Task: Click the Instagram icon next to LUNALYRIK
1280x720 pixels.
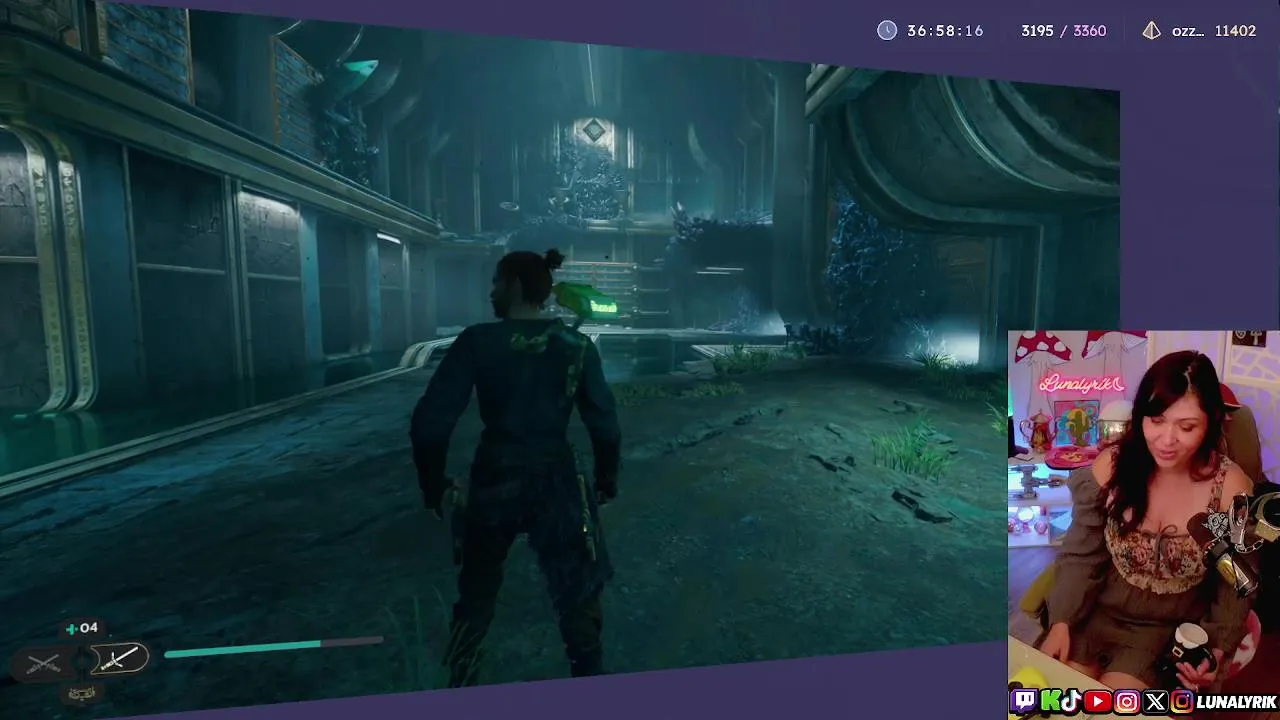Action: tap(1182, 701)
